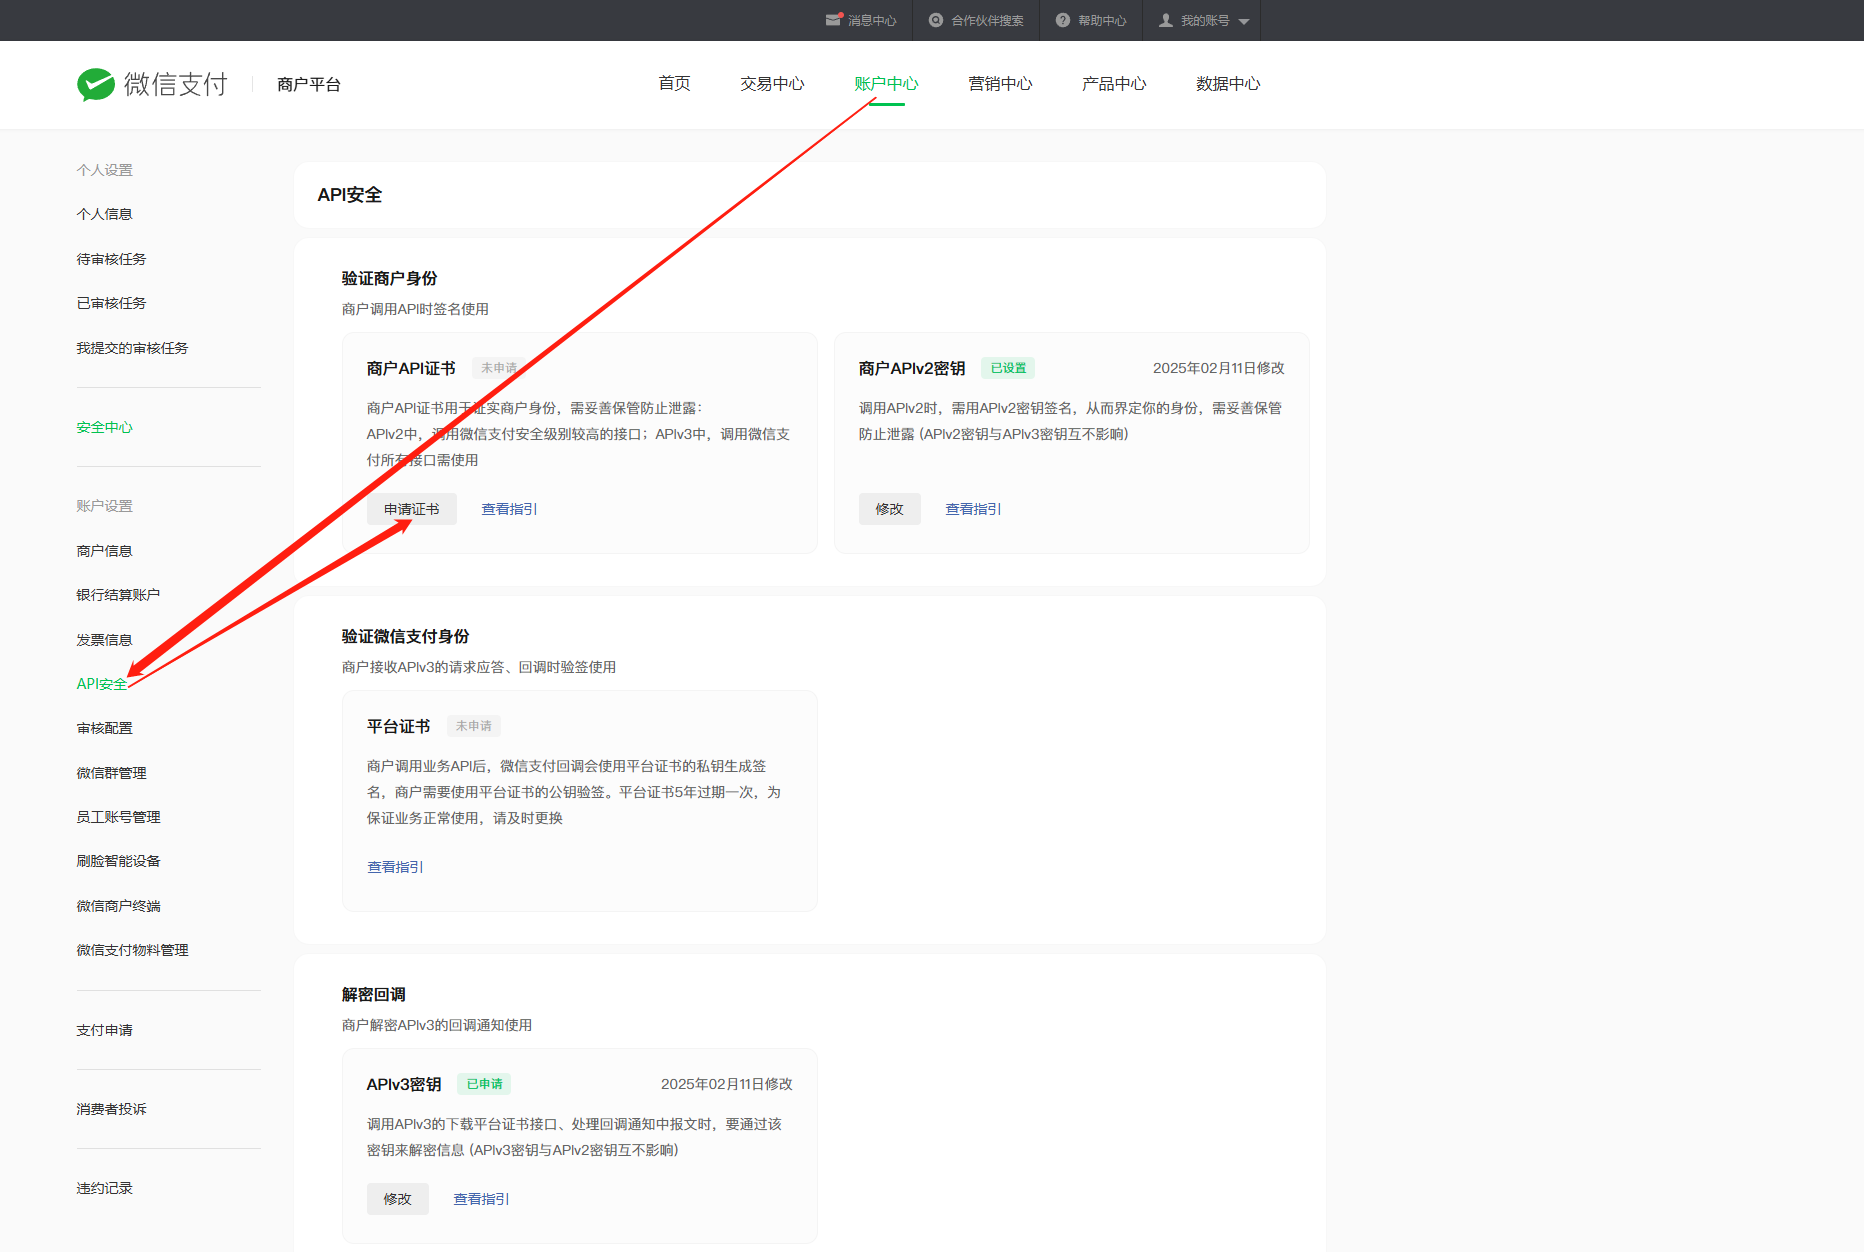Click 查看指引 under 平台证书
Screen dimensions: 1864x1252
point(396,867)
